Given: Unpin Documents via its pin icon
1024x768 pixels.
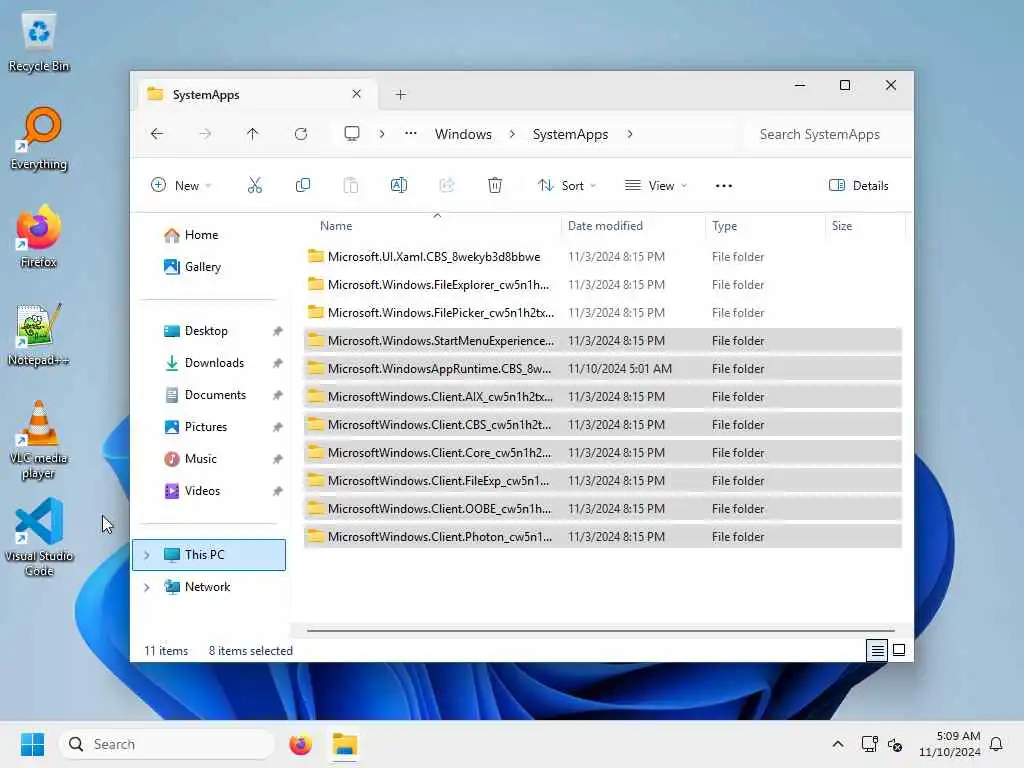Looking at the screenshot, I should [x=278, y=395].
